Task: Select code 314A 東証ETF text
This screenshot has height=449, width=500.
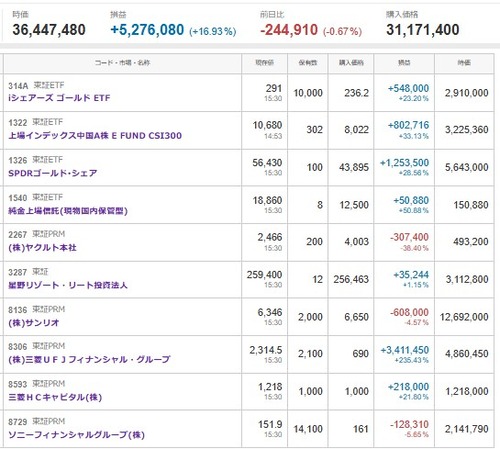Action: [36, 86]
